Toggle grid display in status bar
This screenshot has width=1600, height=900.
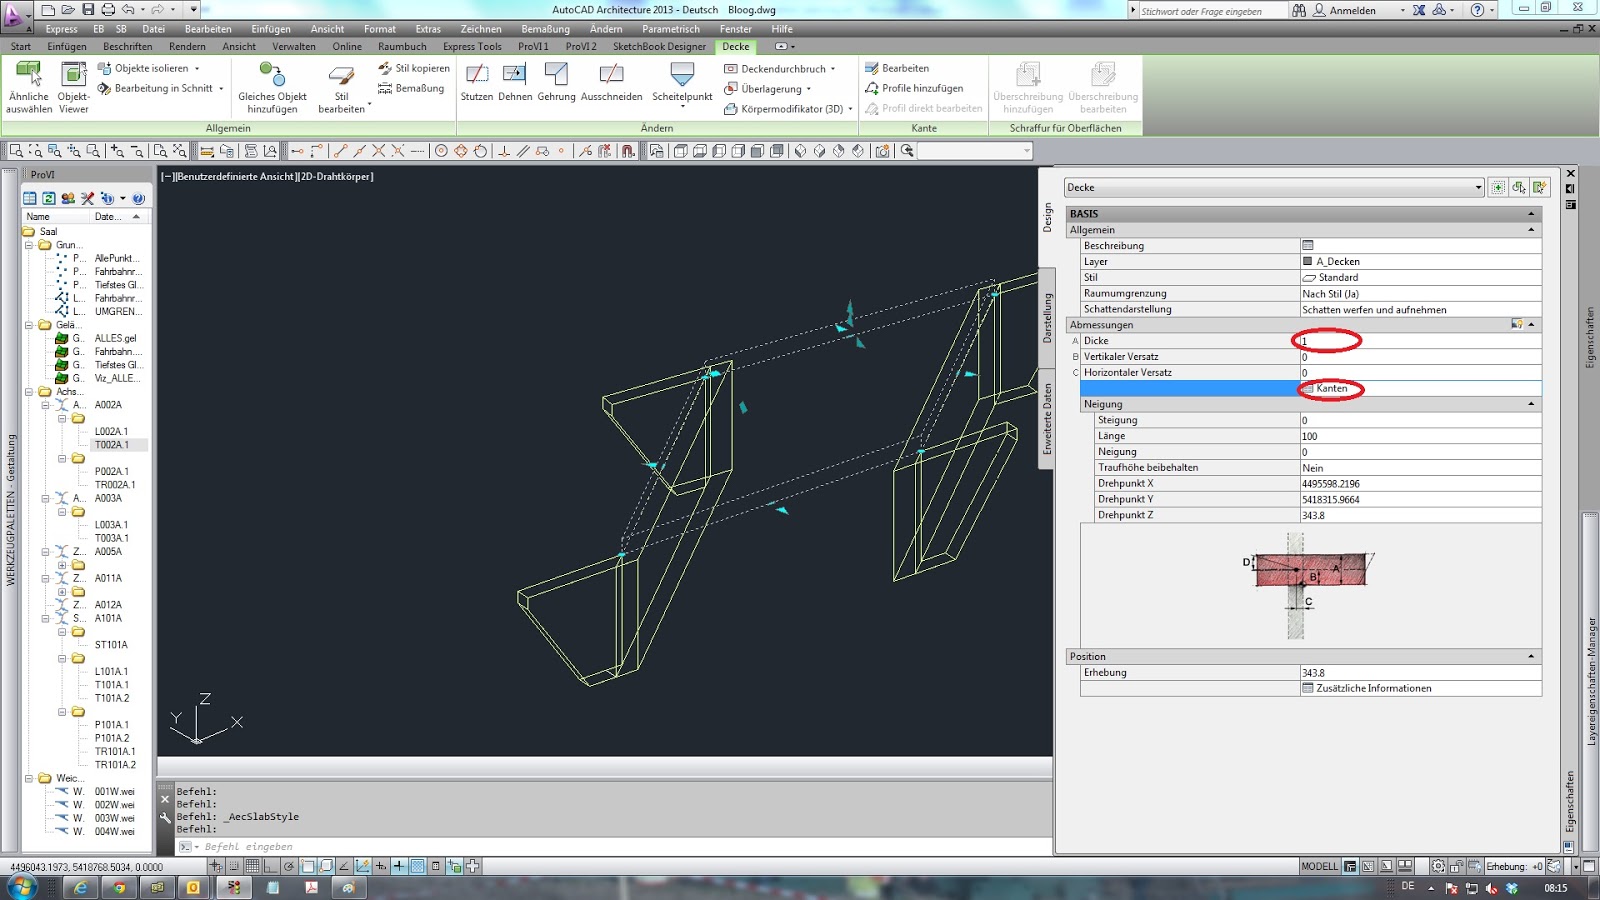coord(253,866)
